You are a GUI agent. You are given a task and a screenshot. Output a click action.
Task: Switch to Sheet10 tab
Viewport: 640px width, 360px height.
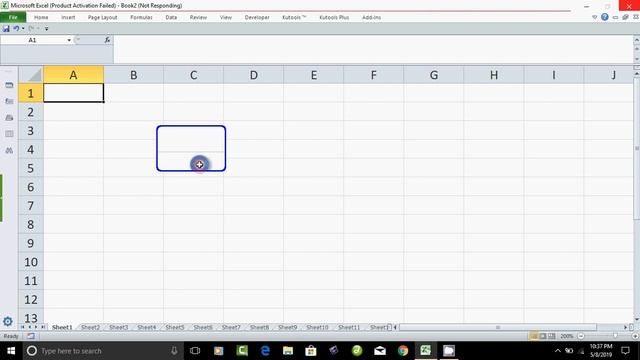click(317, 327)
